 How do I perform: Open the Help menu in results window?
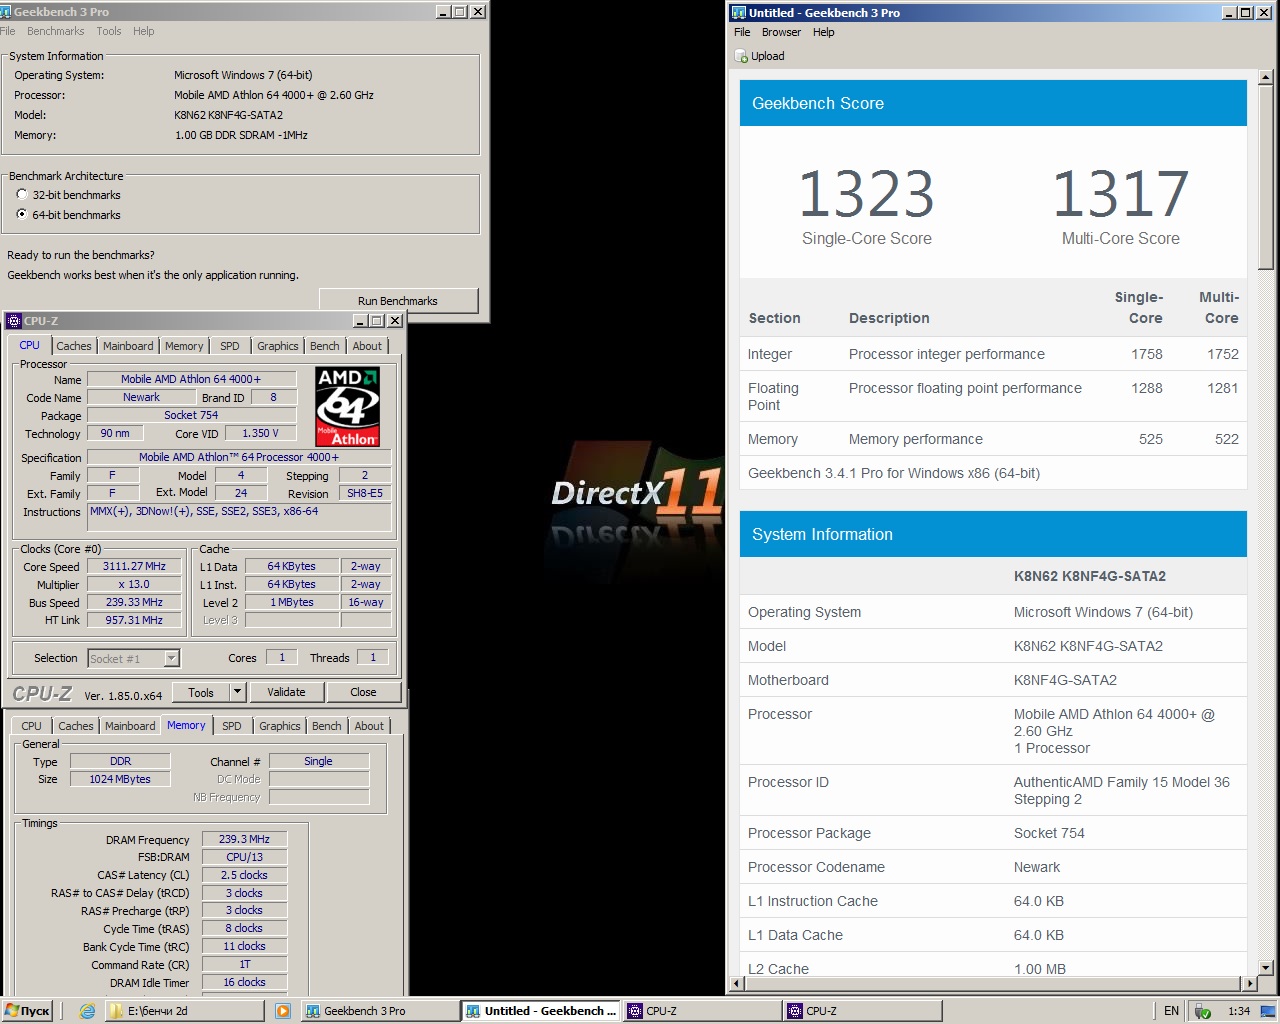pyautogui.click(x=823, y=32)
